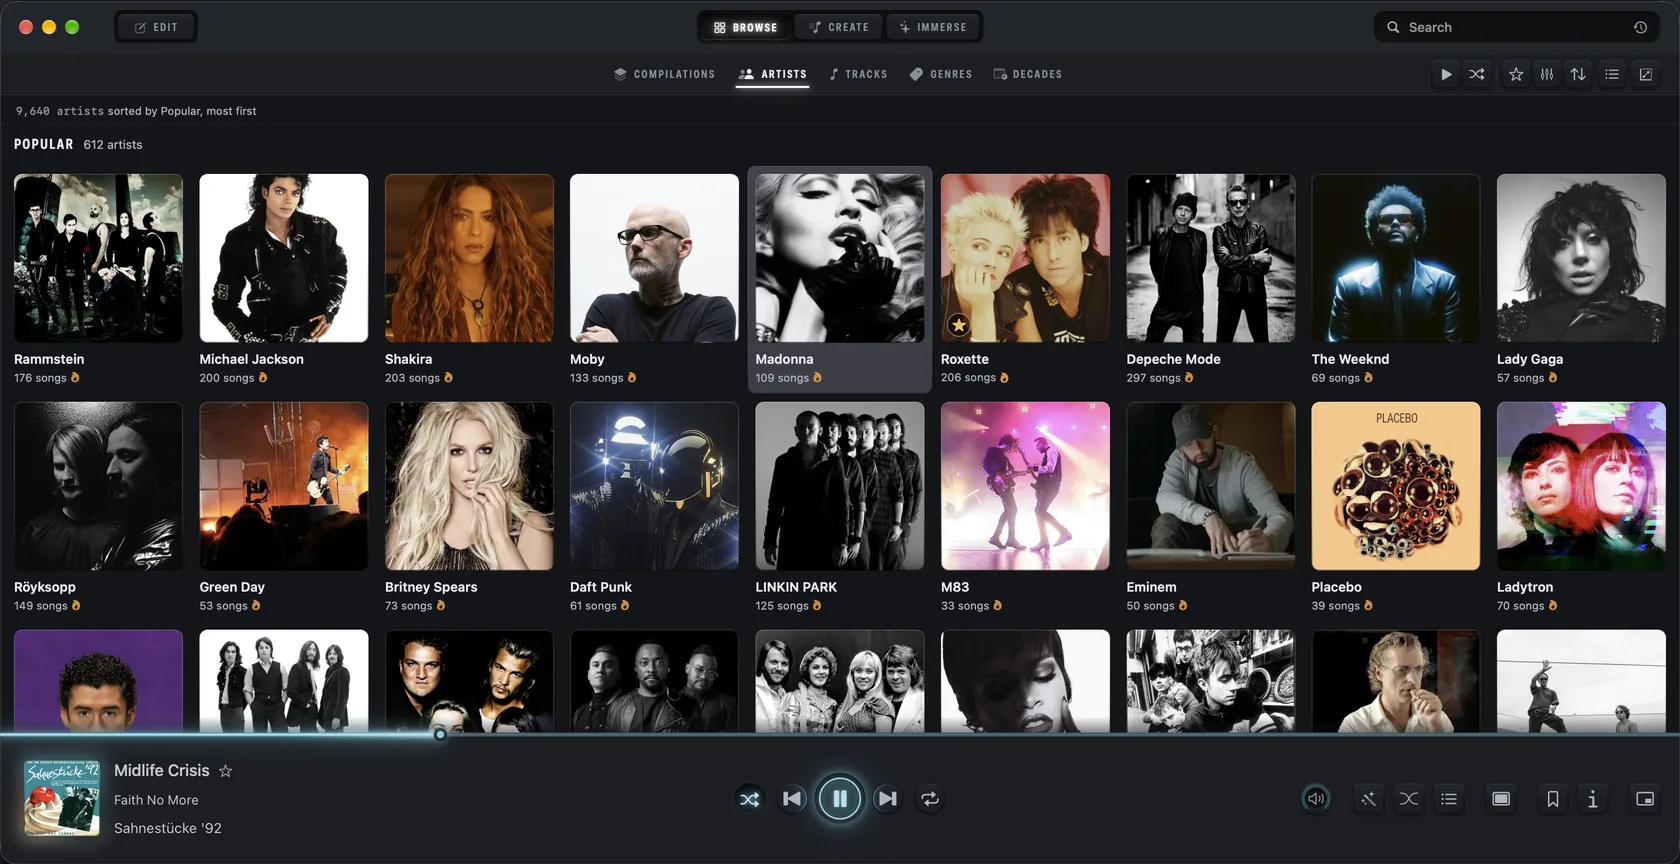
Task: Open the Sahnestücke '92 album link
Action: [168, 828]
